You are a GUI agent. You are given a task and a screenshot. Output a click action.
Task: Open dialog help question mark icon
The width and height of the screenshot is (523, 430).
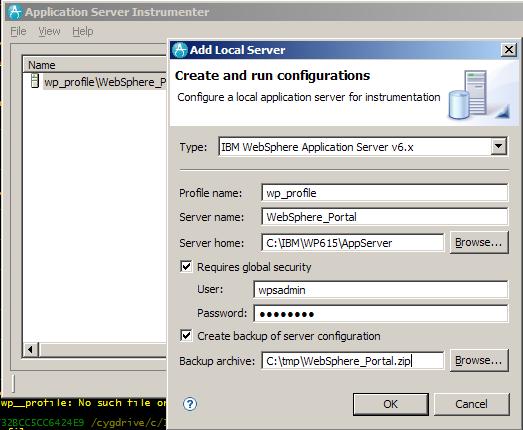(190, 404)
